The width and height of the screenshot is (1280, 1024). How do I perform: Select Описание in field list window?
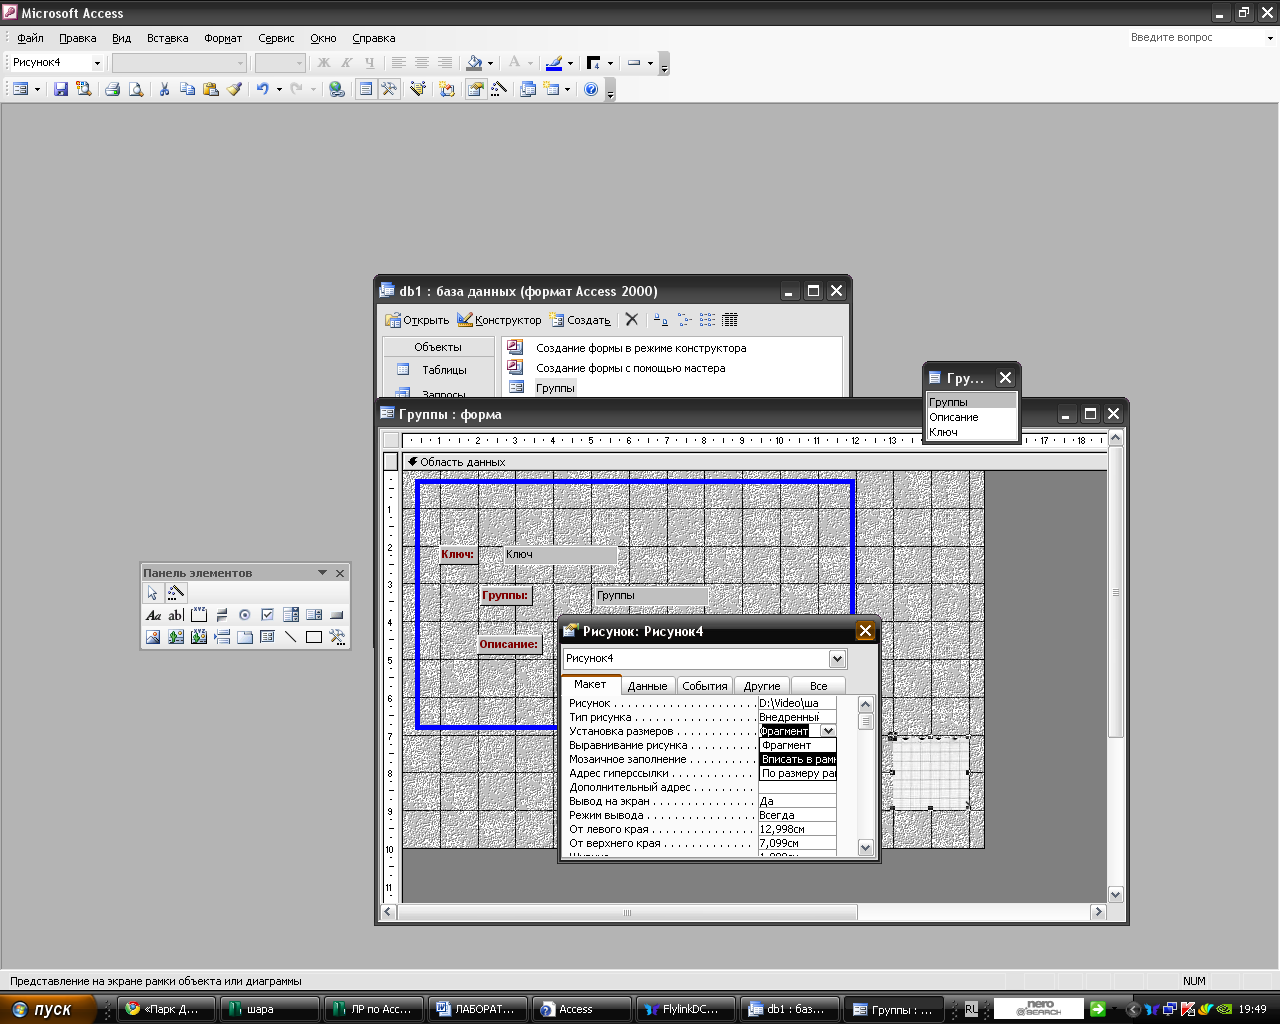(954, 417)
